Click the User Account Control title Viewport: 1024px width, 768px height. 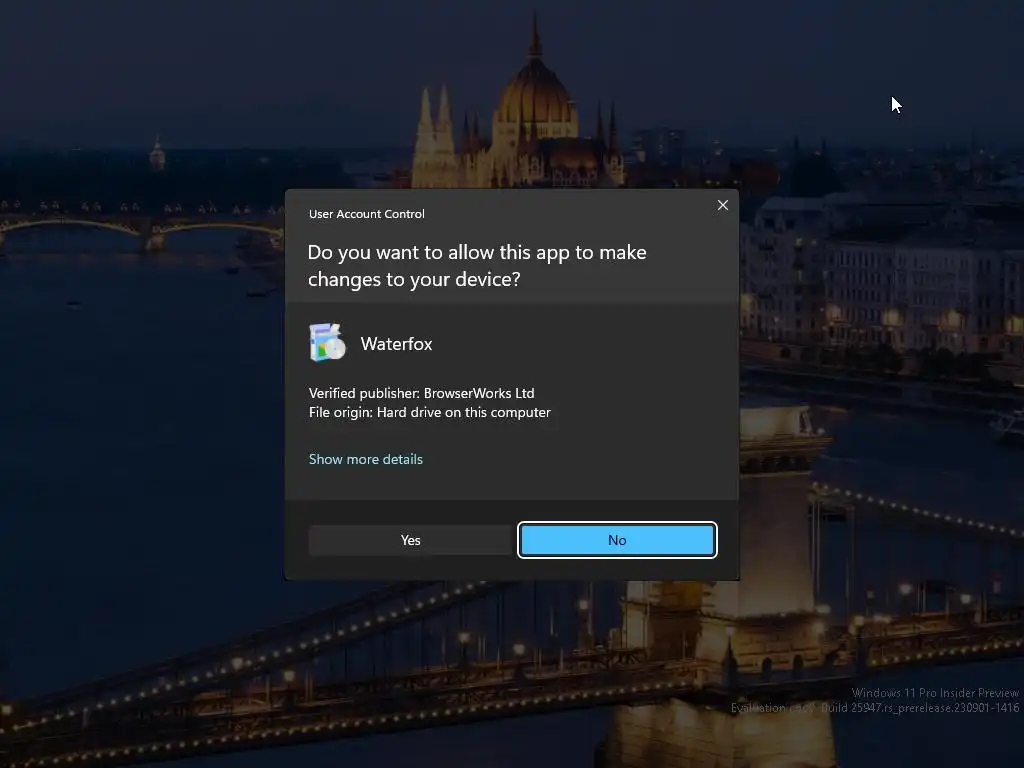[x=366, y=214]
